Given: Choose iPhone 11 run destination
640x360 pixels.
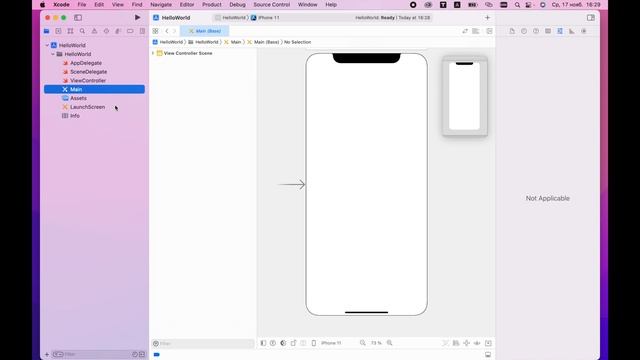Looking at the screenshot, I should [265, 18].
